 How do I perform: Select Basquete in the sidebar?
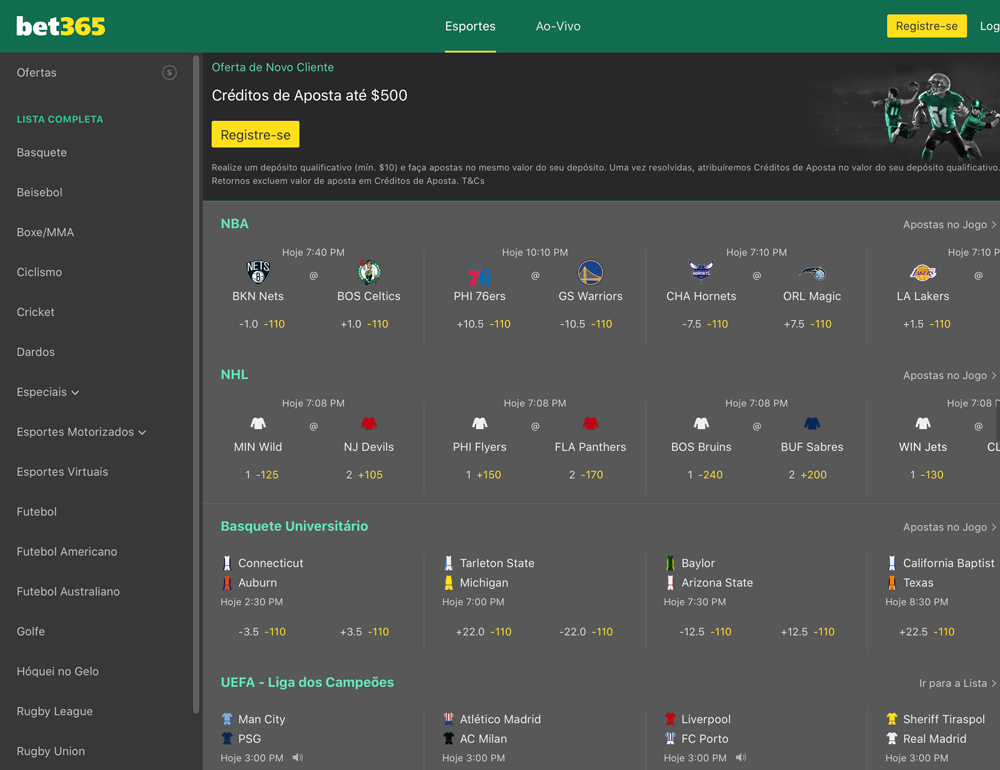click(x=41, y=152)
